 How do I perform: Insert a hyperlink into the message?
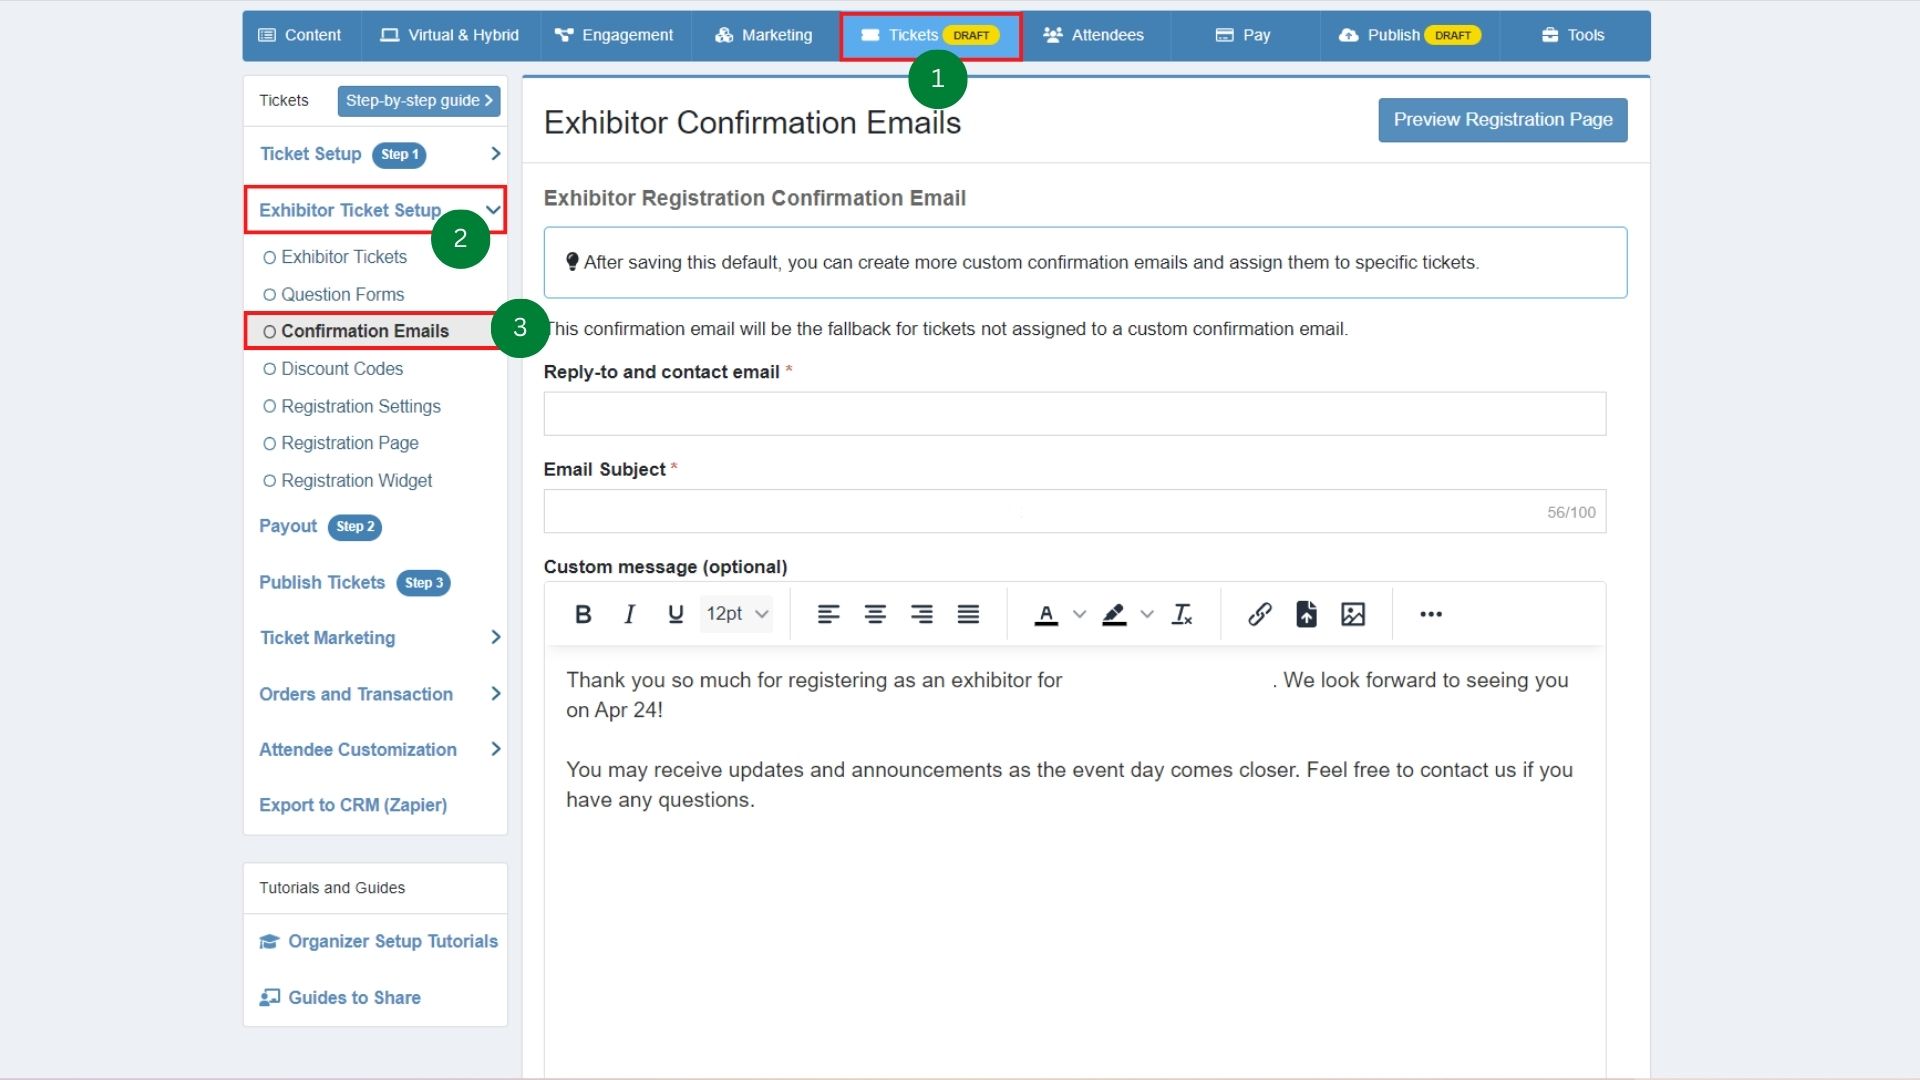point(1259,614)
